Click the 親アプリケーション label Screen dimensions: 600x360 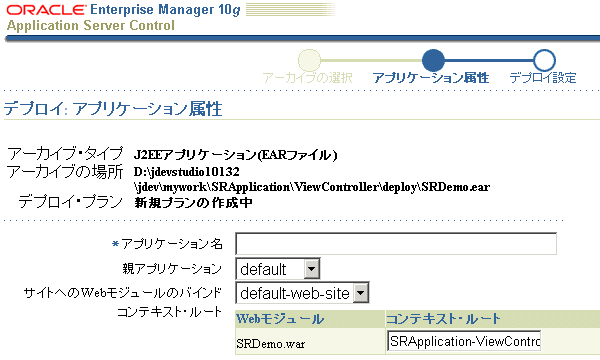(172, 269)
